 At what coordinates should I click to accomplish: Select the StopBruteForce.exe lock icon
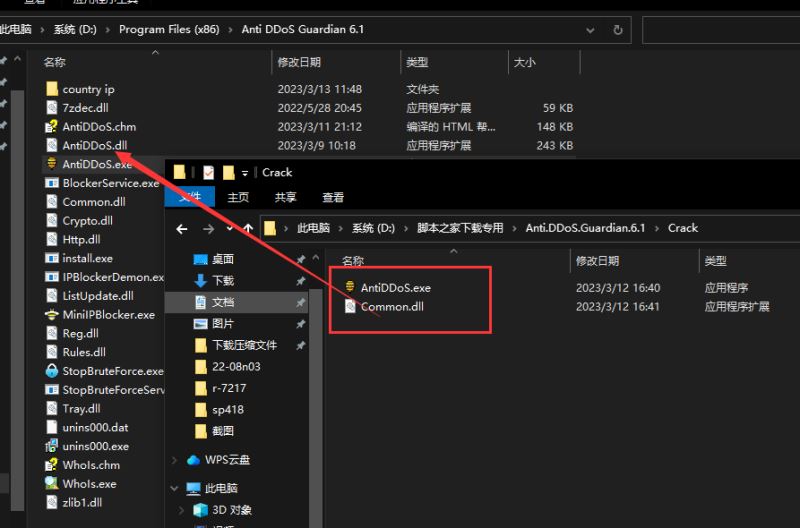52,371
